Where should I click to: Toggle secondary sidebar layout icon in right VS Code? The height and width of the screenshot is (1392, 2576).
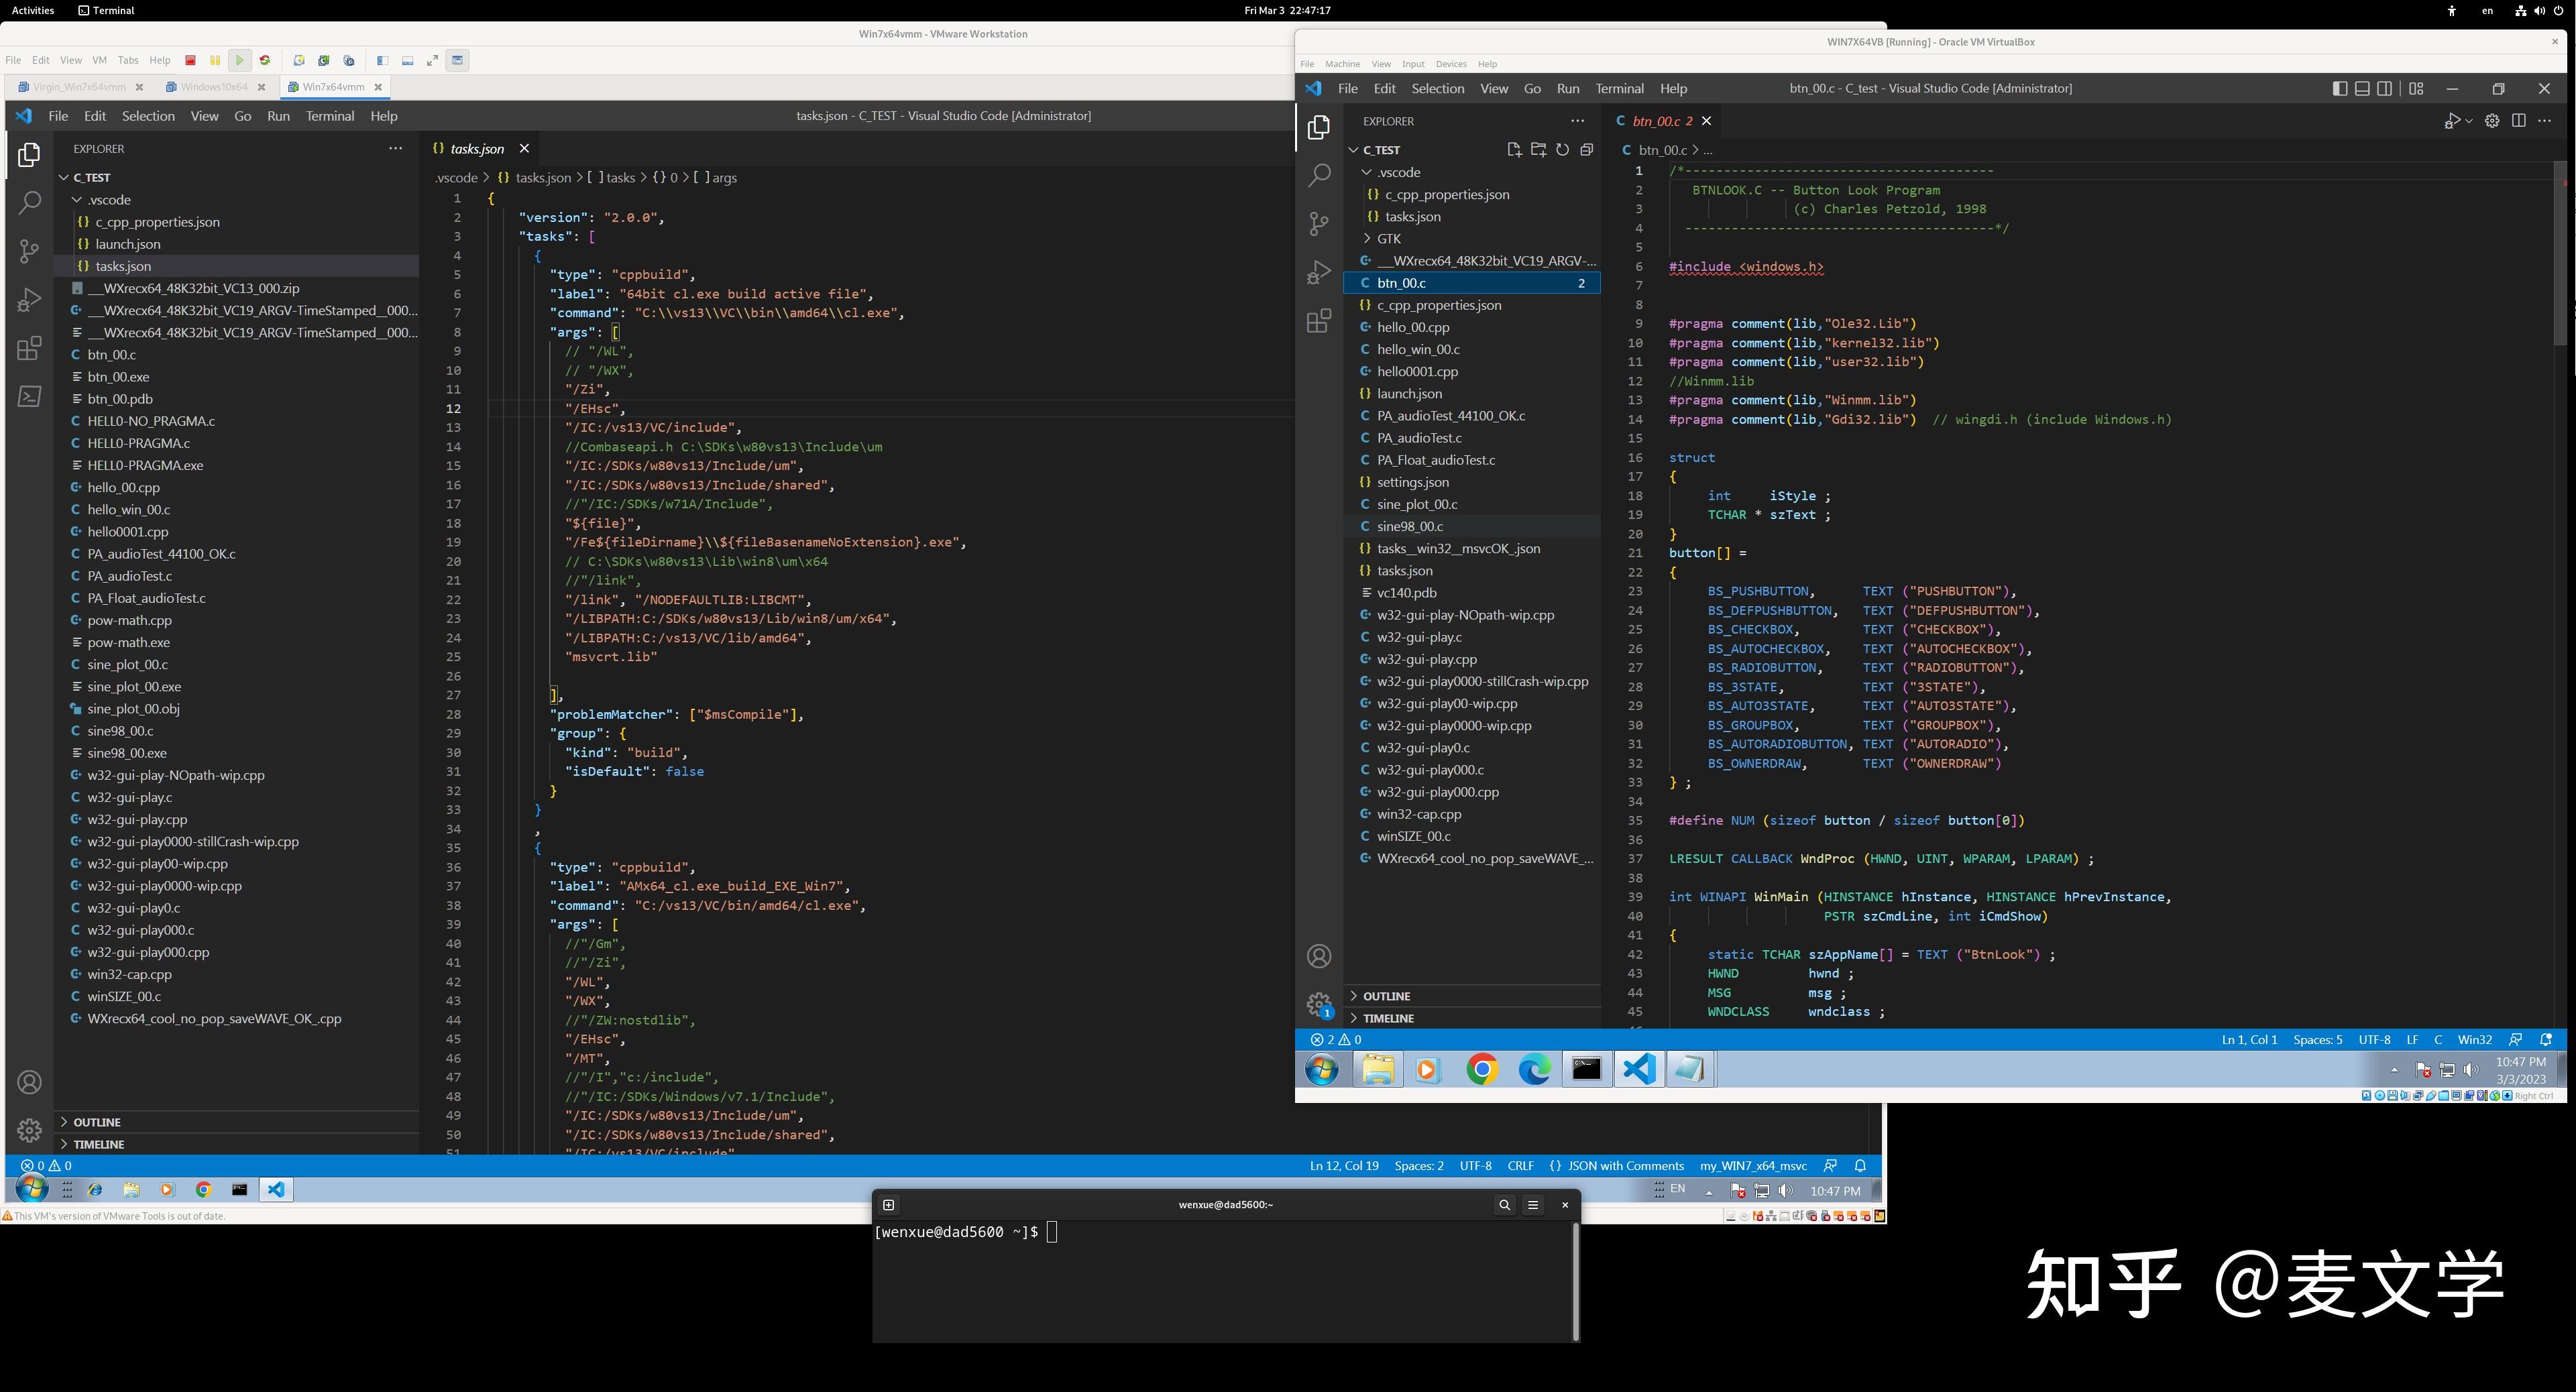point(2385,89)
